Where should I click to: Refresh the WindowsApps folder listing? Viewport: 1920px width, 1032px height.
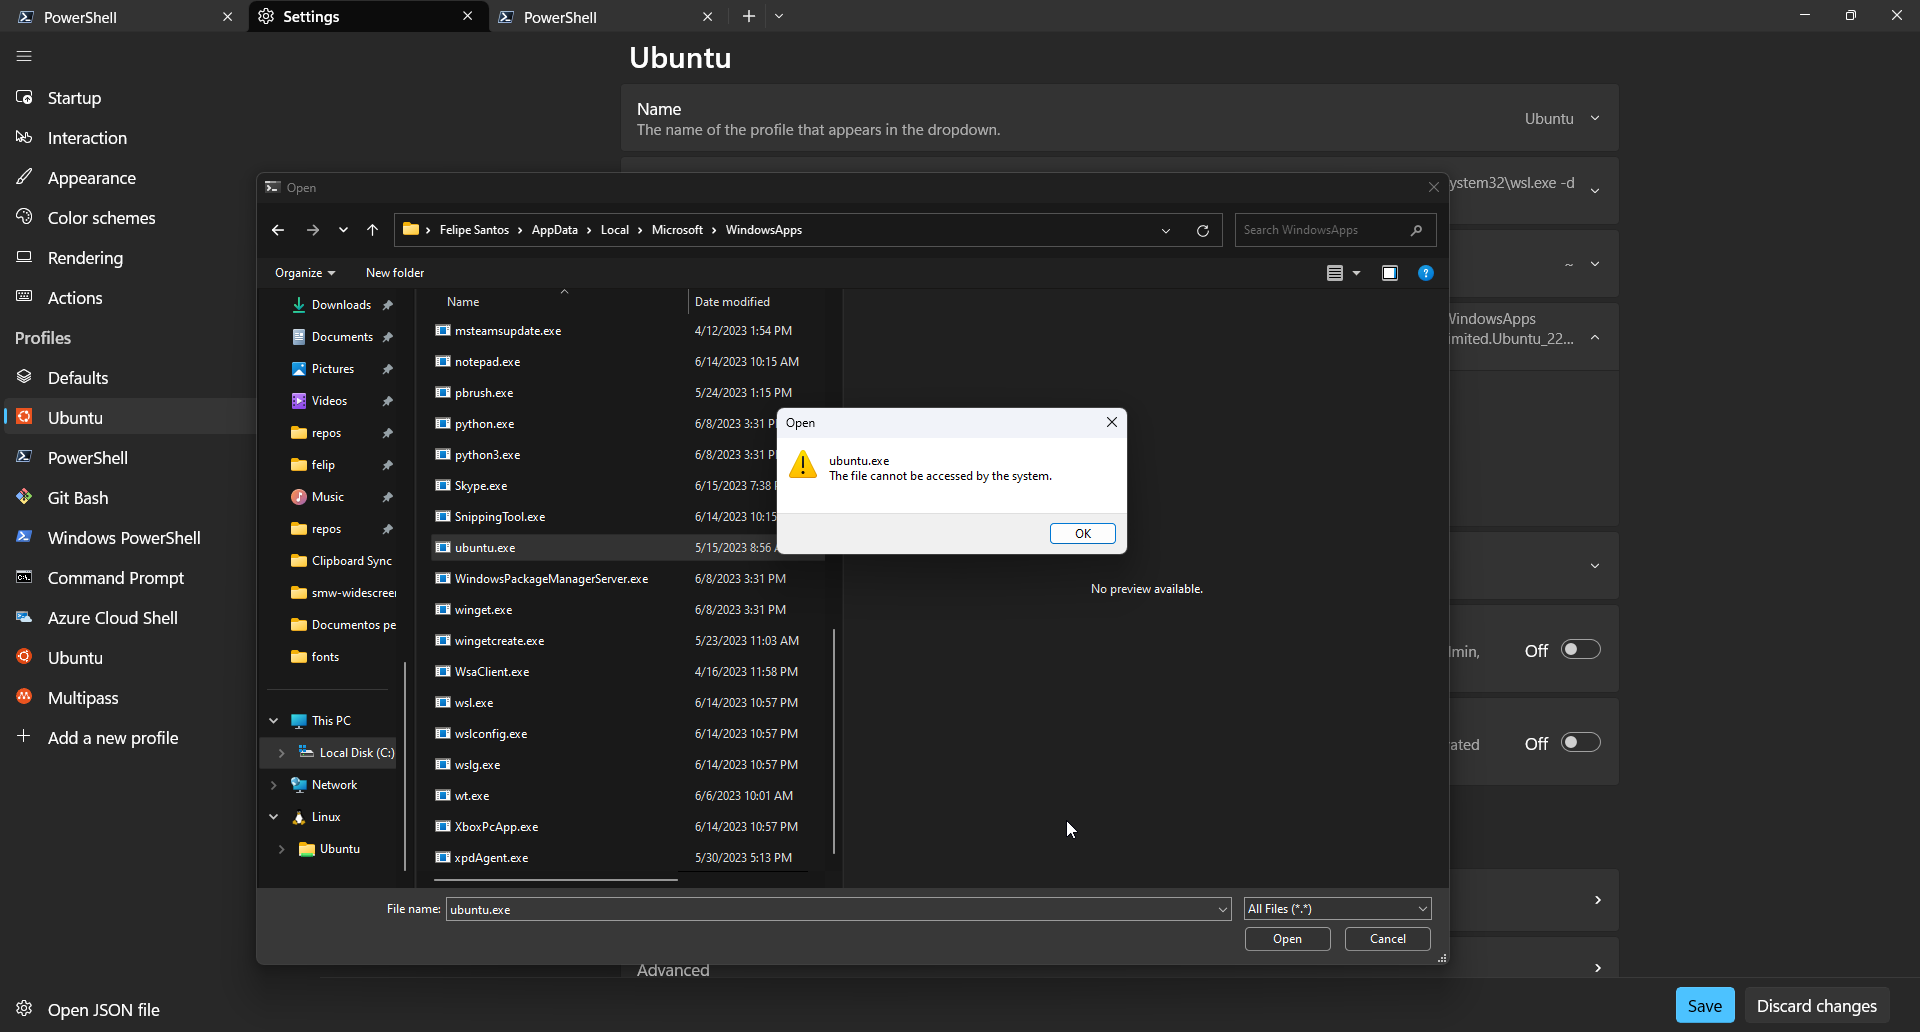tap(1202, 230)
